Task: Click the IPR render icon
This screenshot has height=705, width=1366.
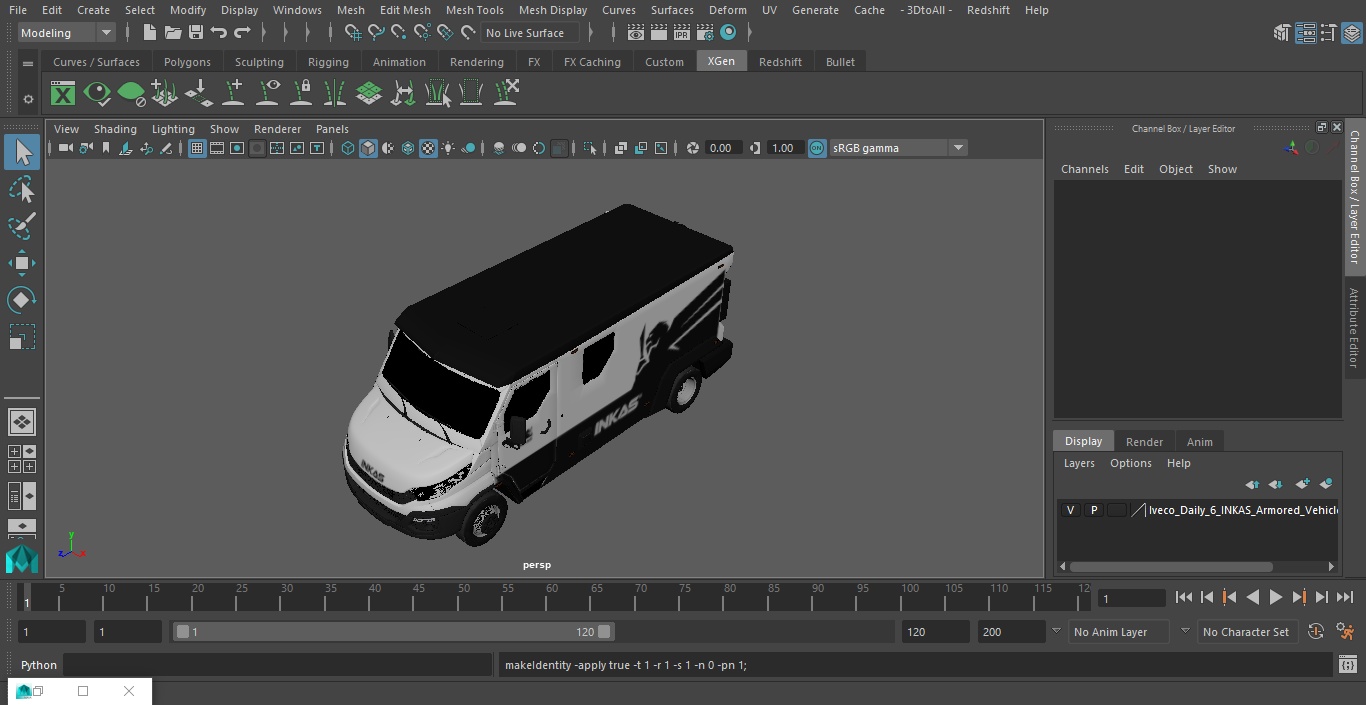Action: [x=681, y=33]
